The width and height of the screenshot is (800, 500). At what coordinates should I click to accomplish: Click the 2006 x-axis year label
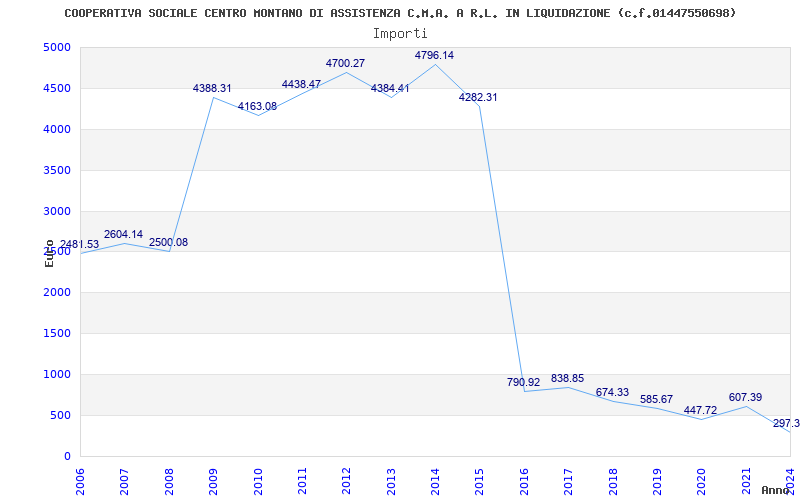[80, 481]
